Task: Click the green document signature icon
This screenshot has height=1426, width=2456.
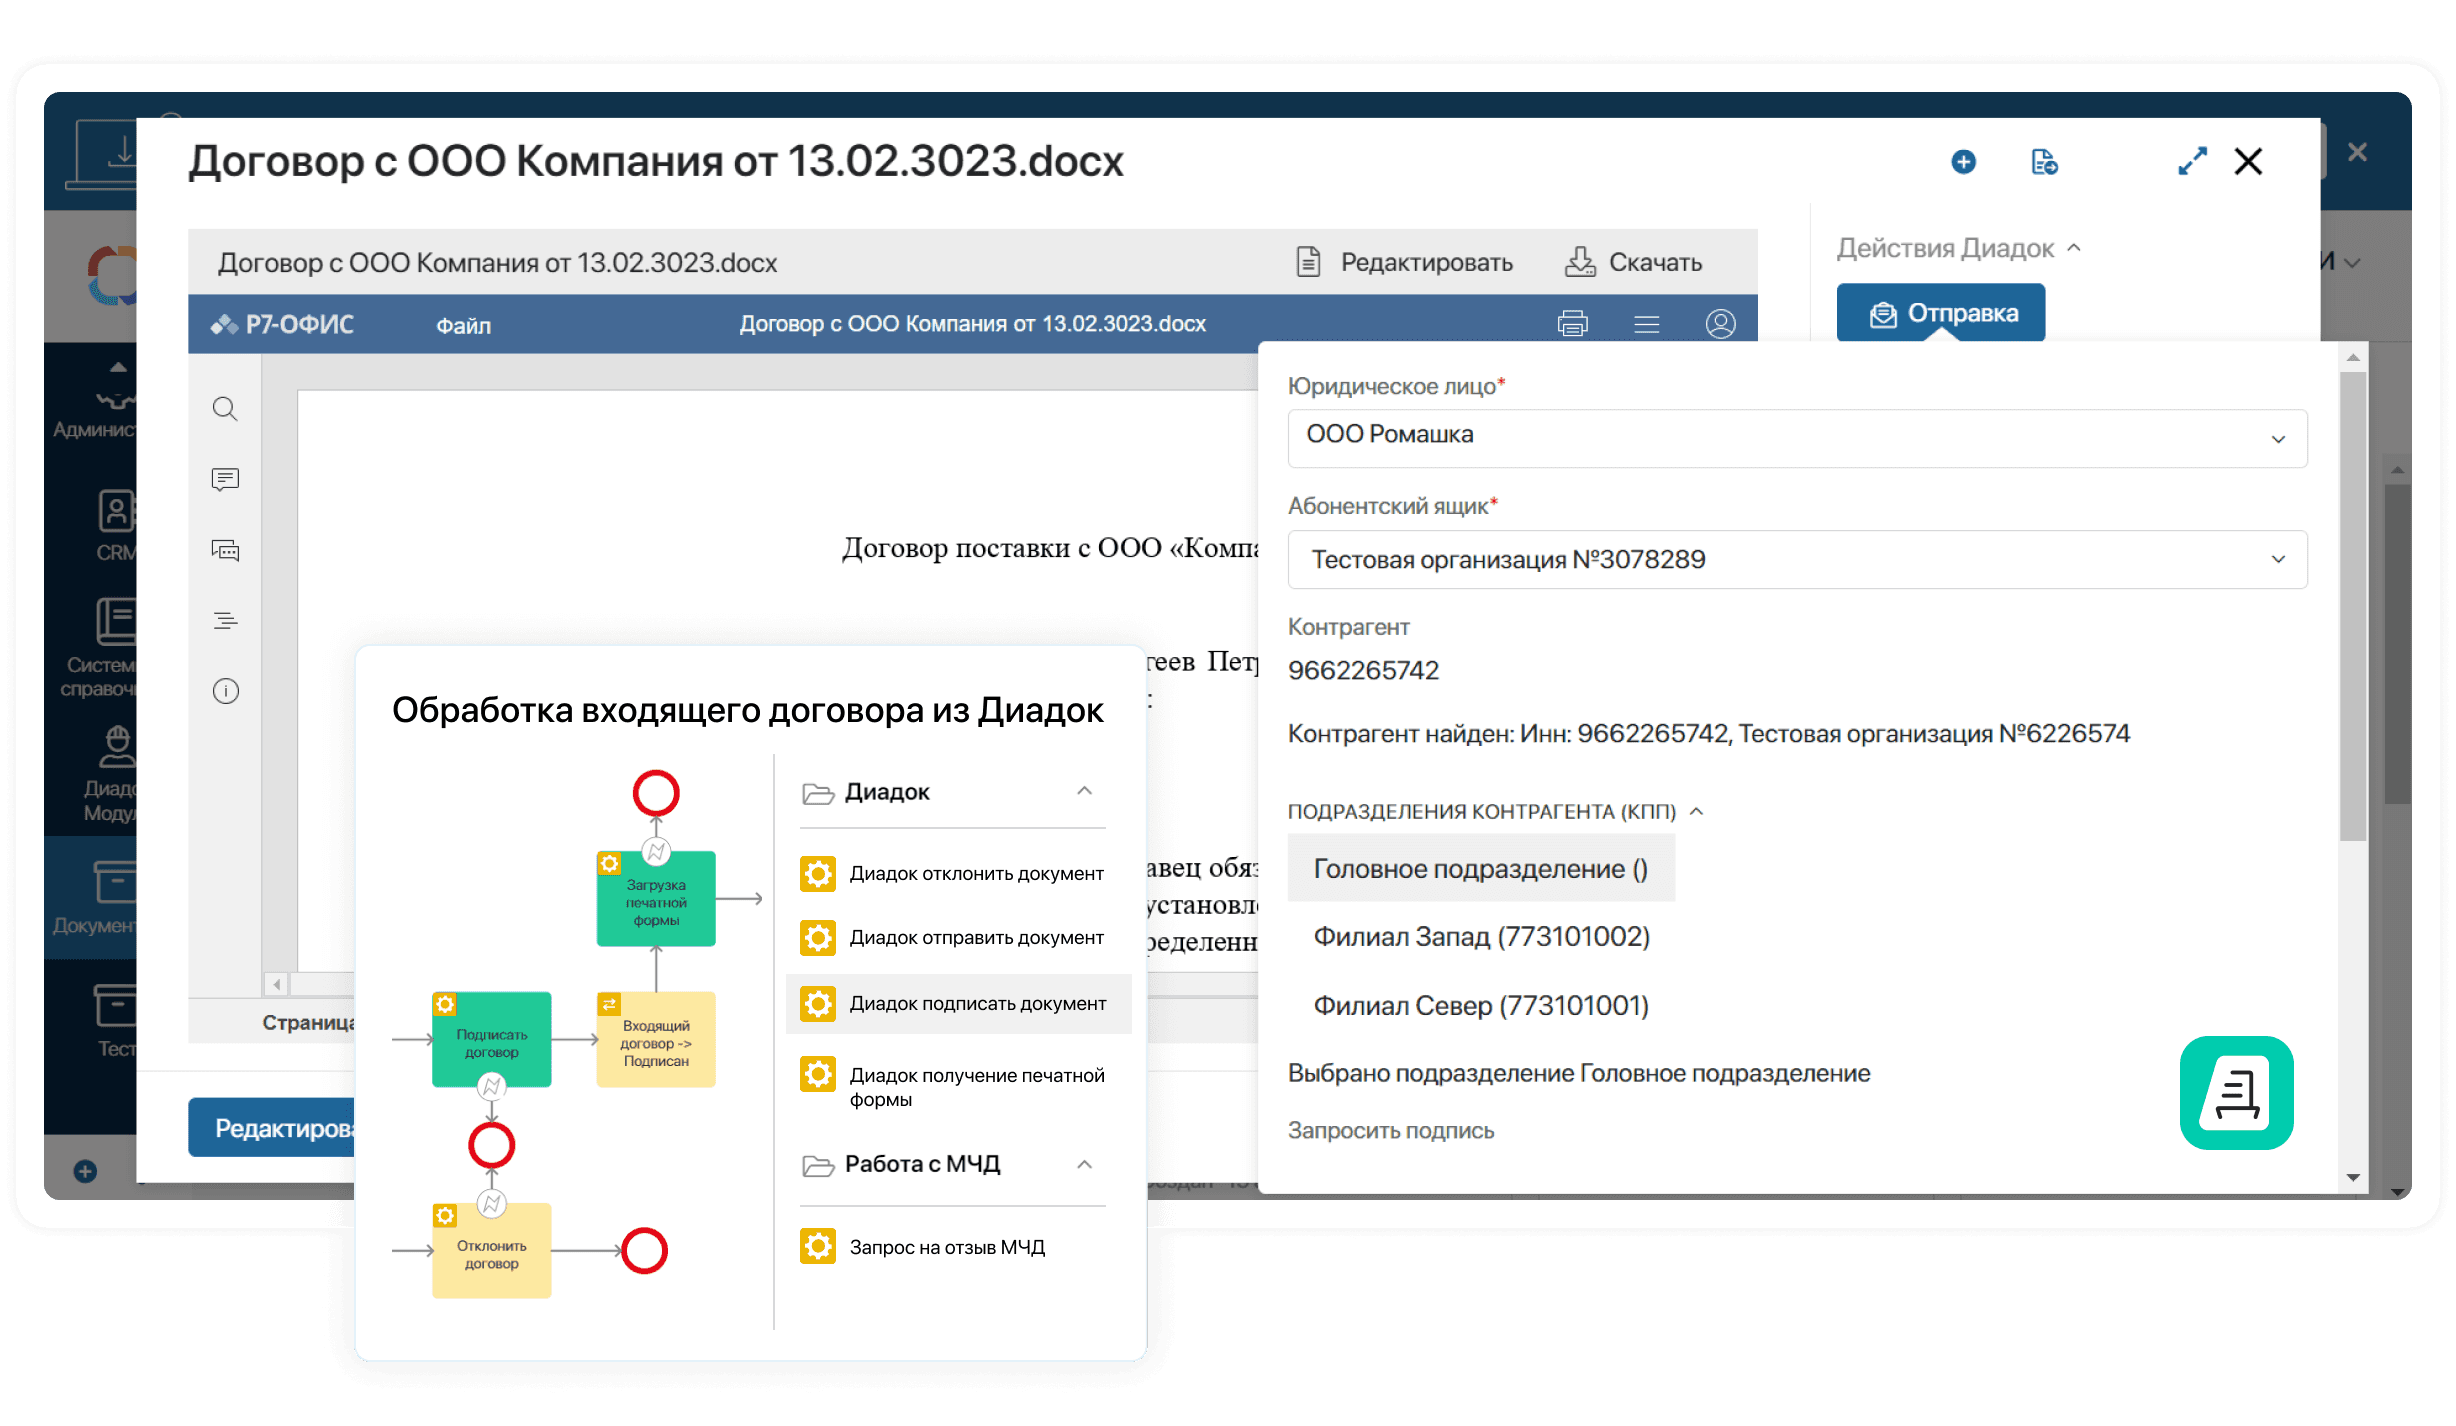Action: pos(2236,1093)
